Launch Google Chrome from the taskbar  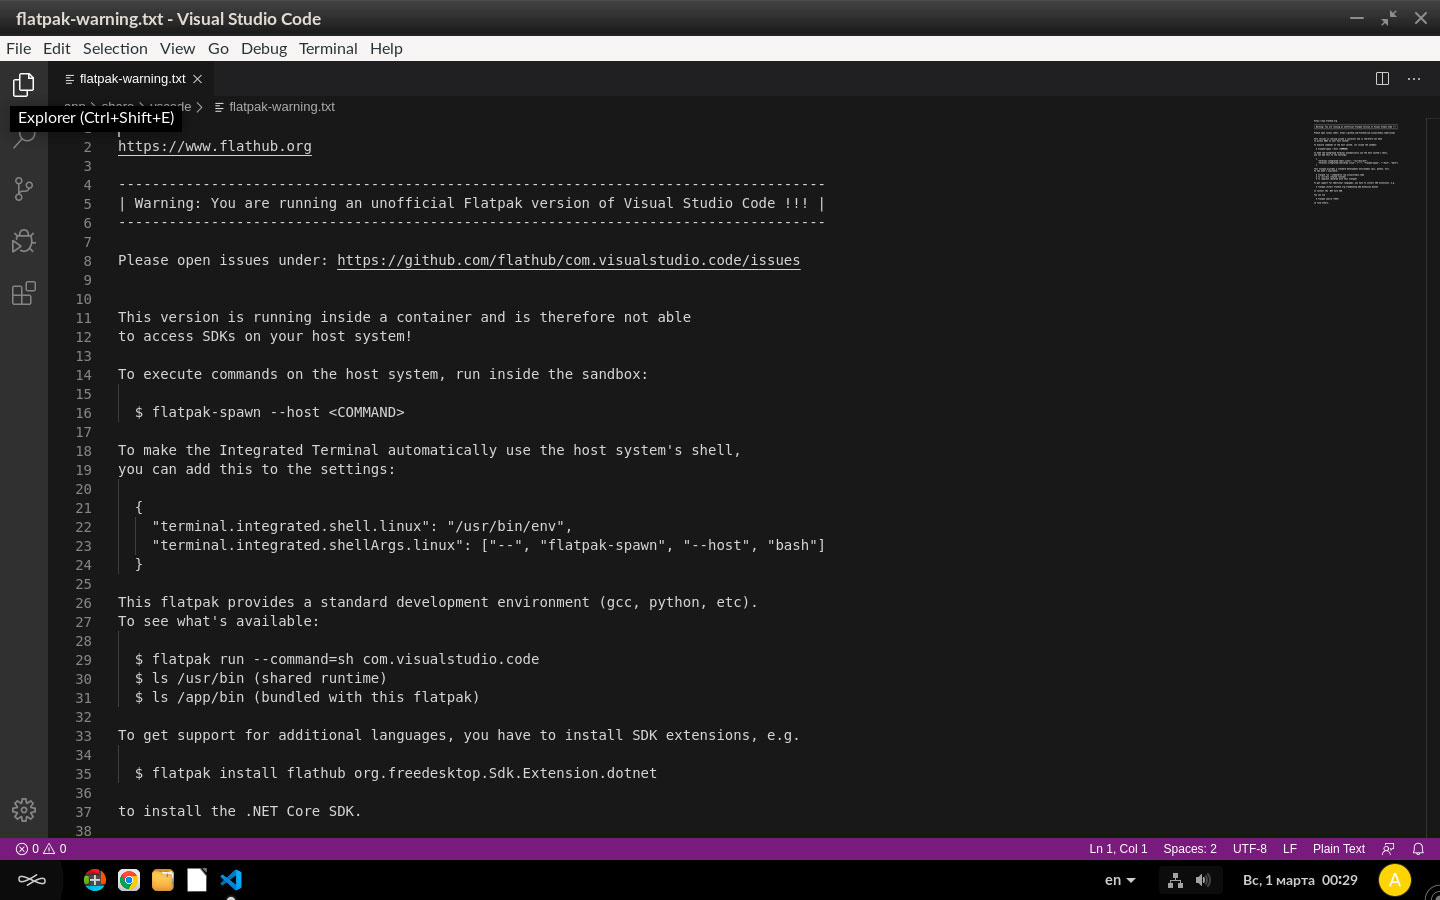[129, 880]
